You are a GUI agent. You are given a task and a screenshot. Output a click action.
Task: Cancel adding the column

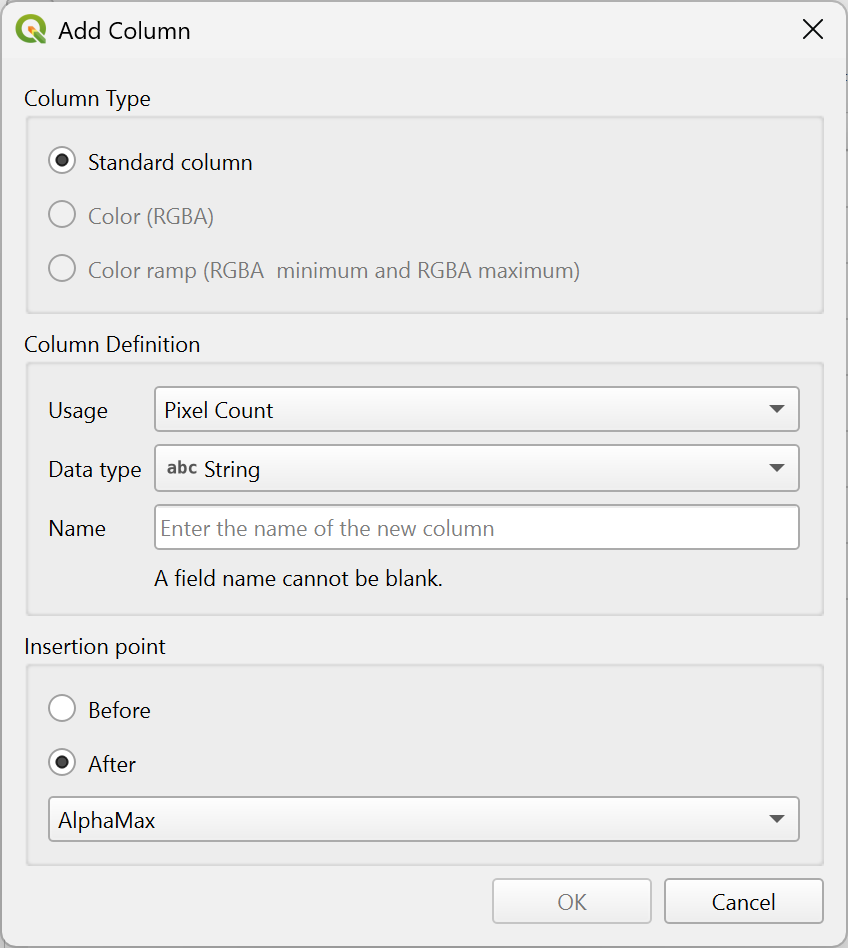[x=743, y=902]
